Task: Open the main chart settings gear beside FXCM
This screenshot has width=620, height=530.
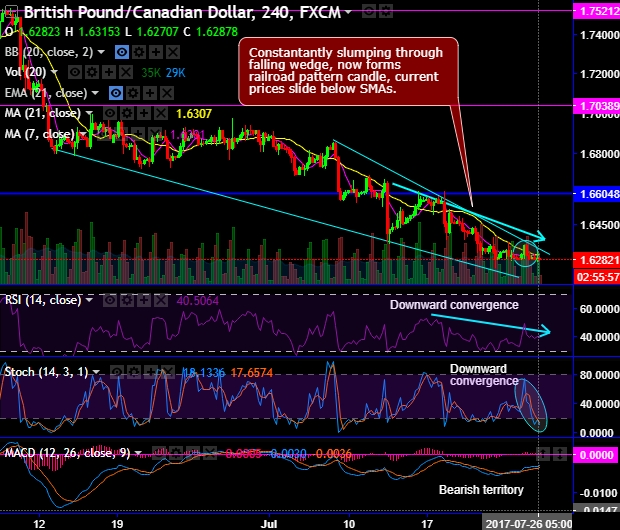Action: coord(386,11)
